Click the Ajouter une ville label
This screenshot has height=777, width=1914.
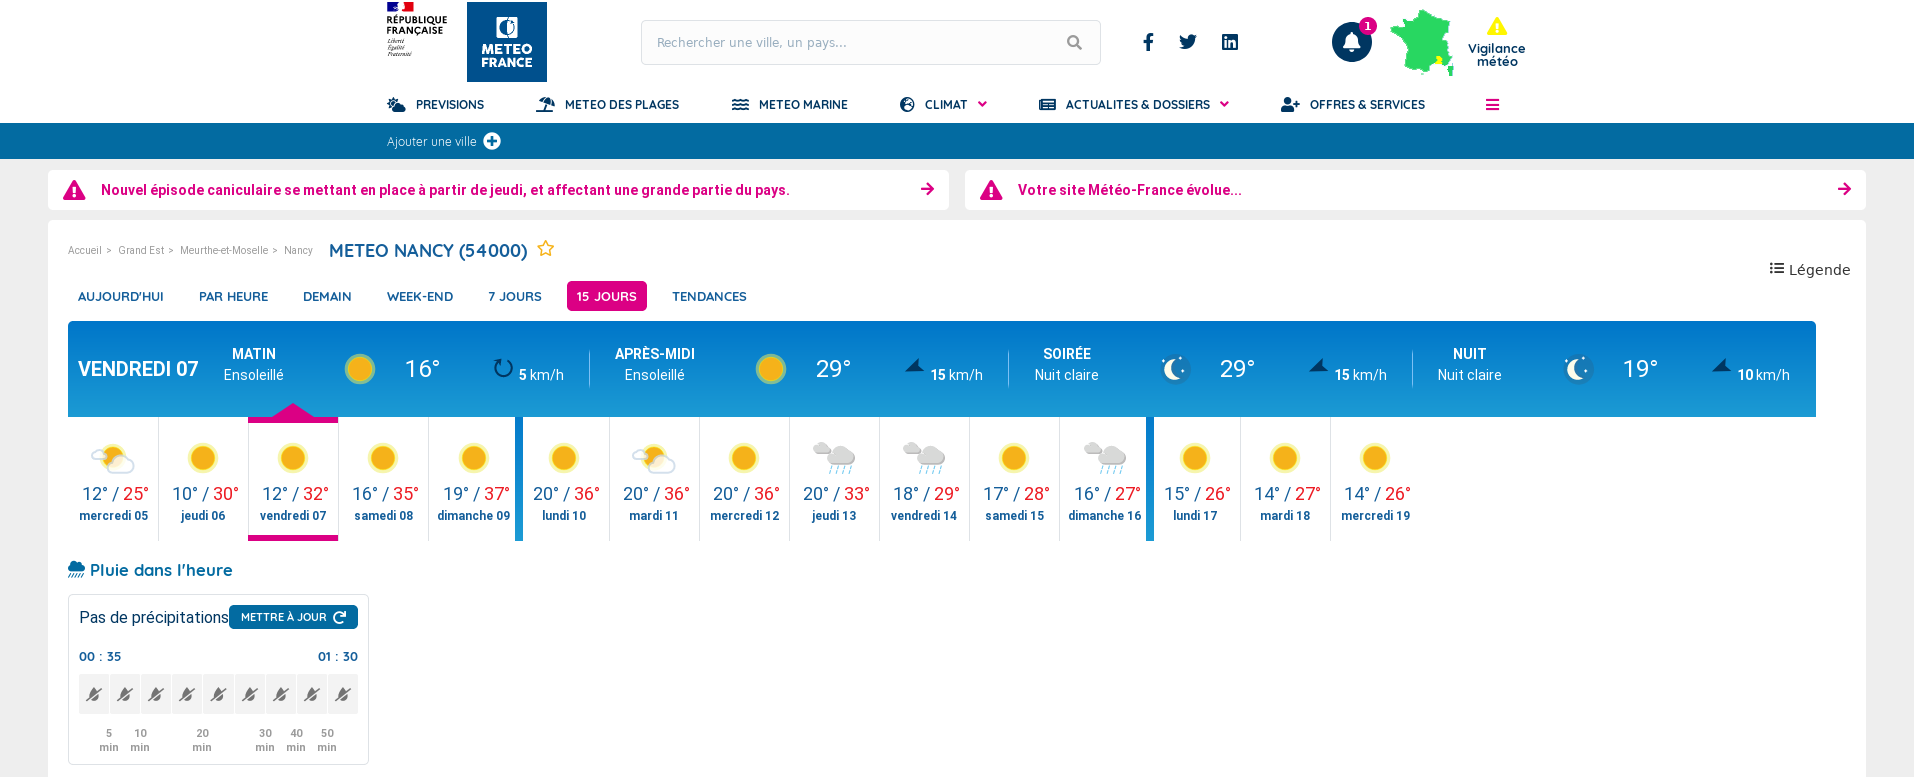[x=432, y=142]
